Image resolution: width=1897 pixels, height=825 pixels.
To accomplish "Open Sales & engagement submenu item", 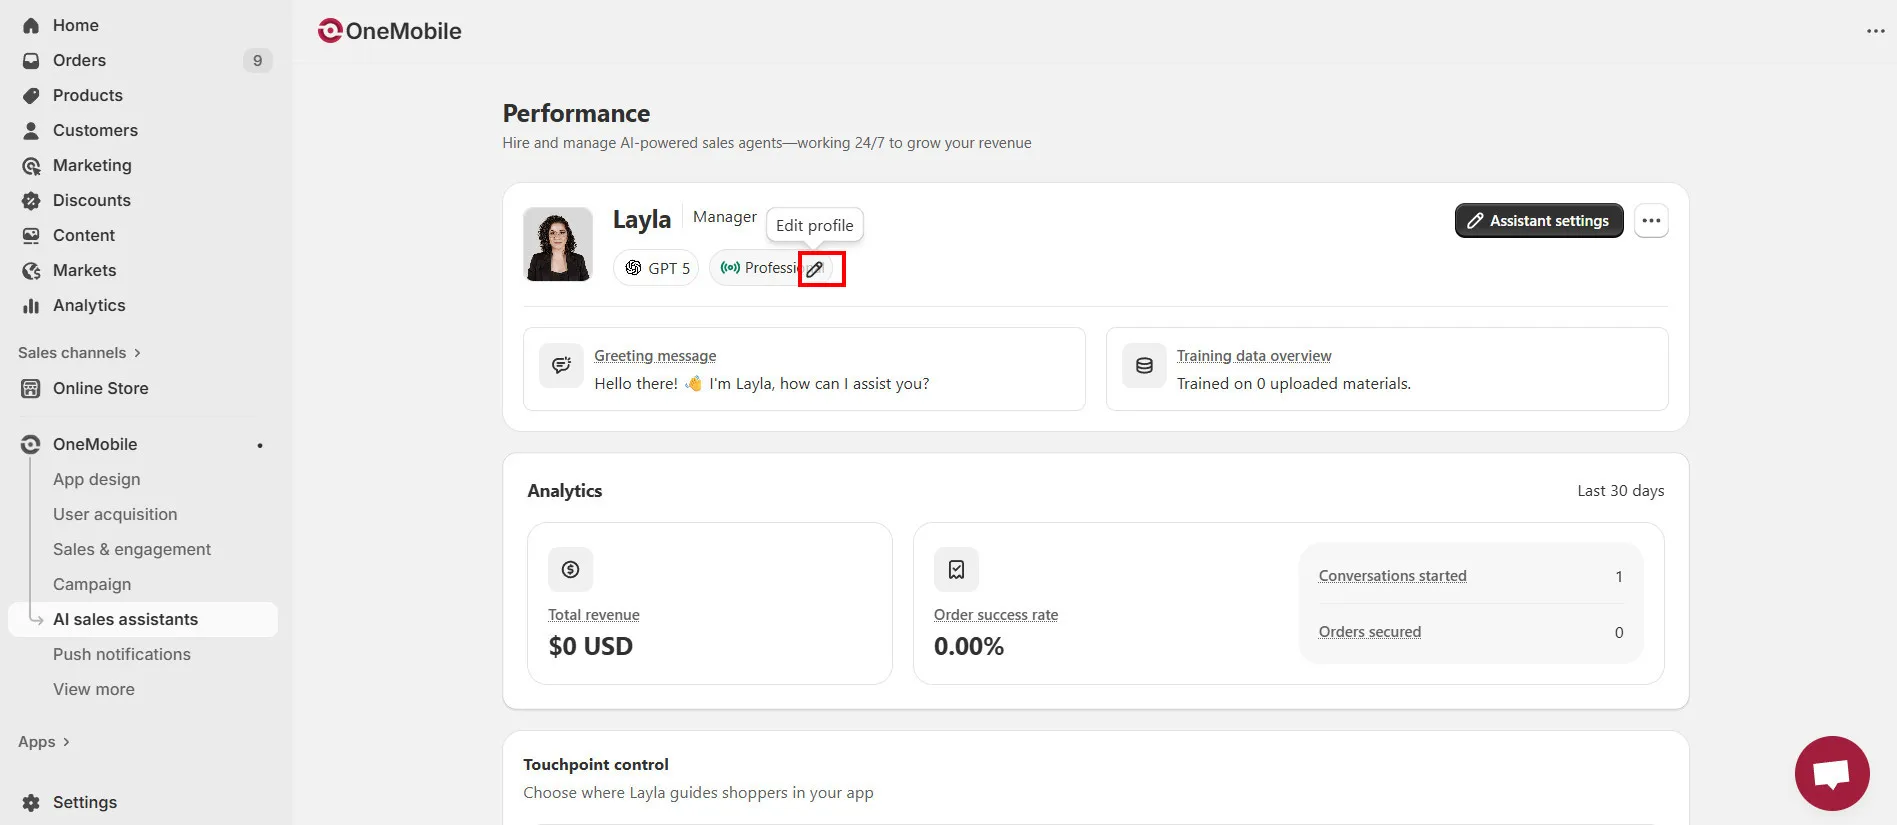I will tap(132, 549).
